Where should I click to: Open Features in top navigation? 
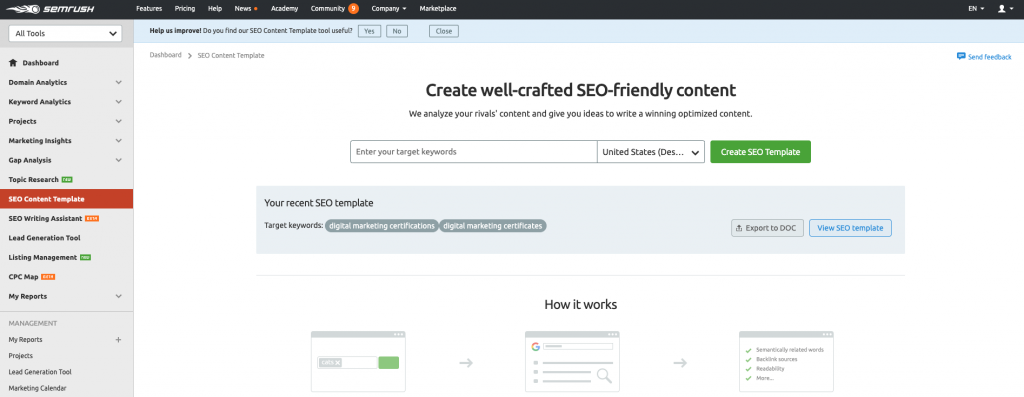click(x=149, y=9)
